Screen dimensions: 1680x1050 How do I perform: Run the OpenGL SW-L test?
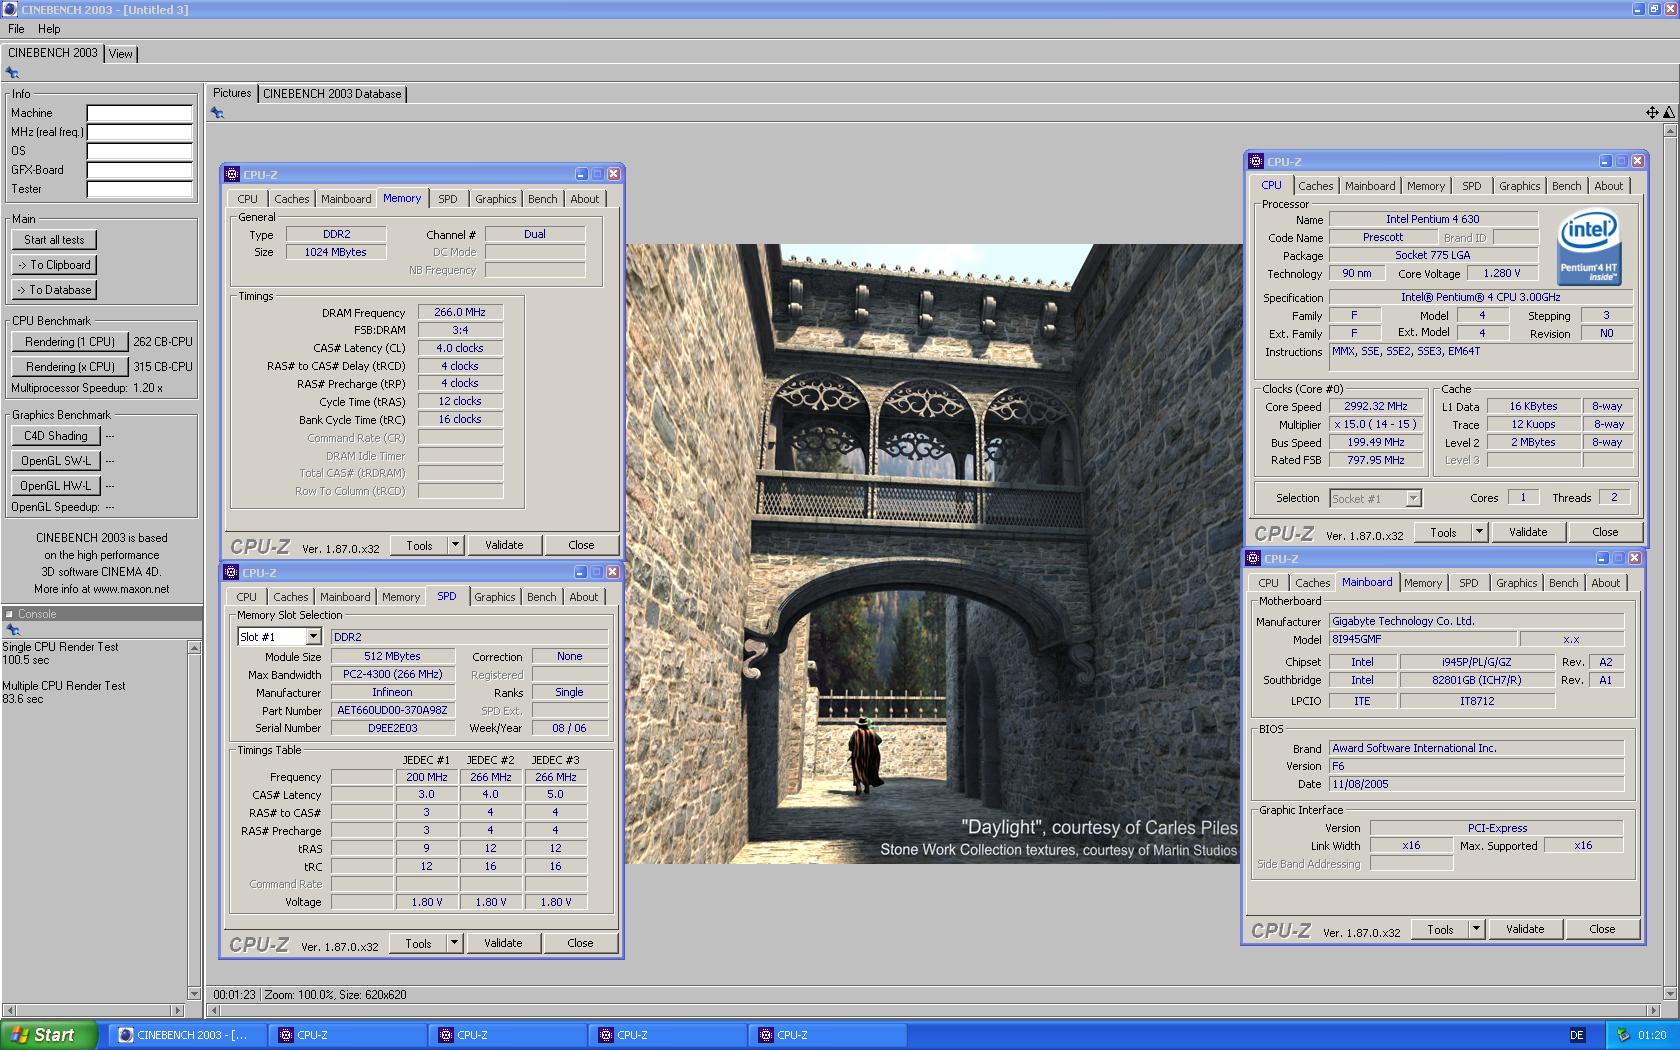[x=56, y=461]
